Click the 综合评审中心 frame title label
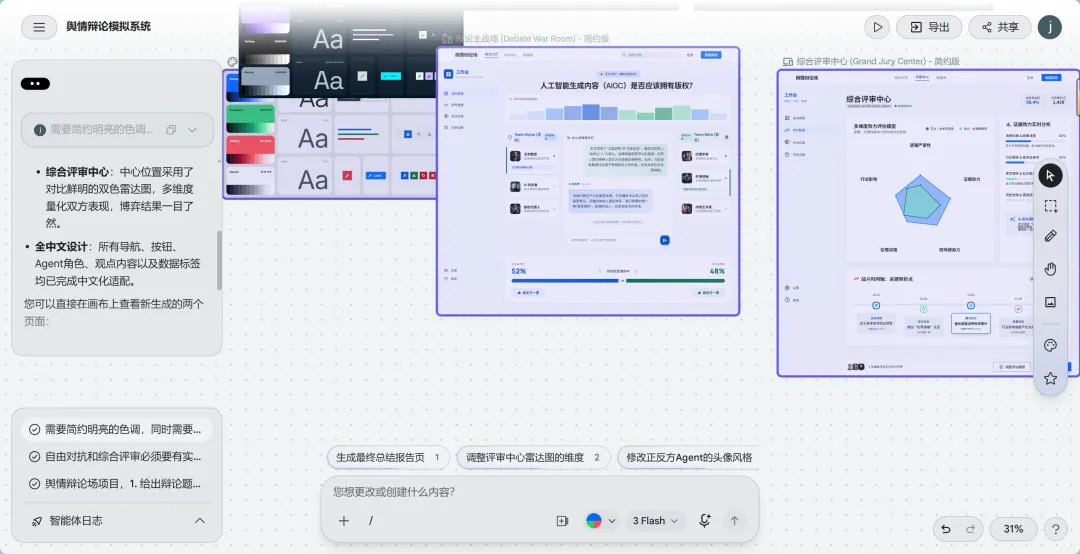 click(x=878, y=61)
